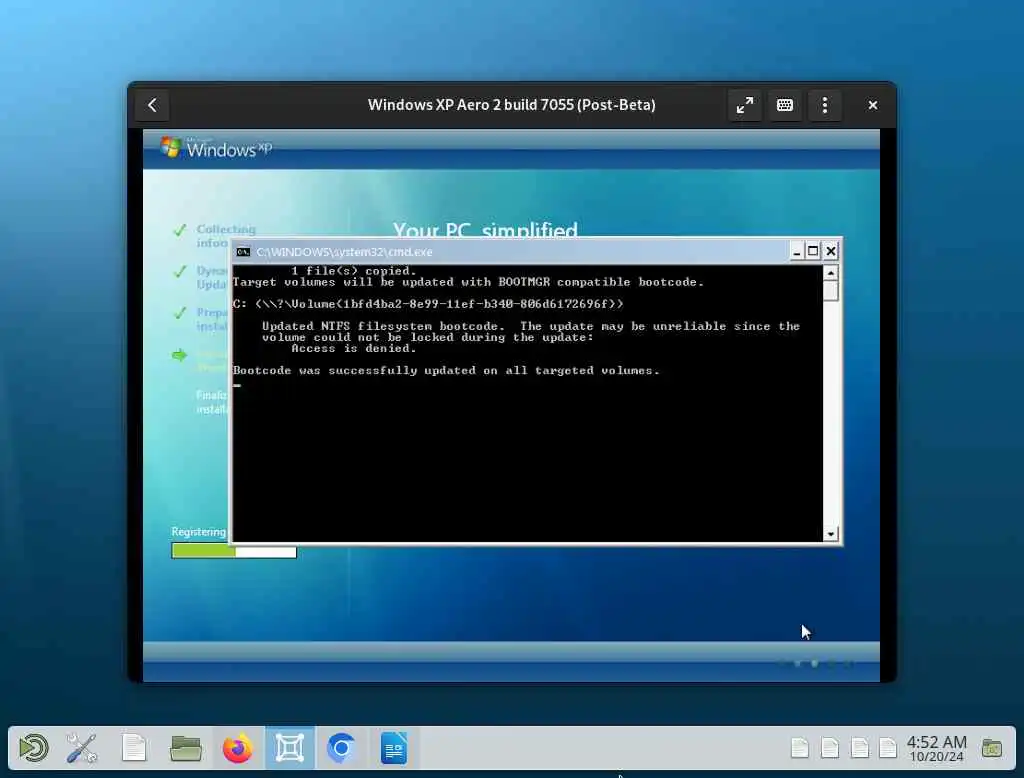Enter fullscreen mode in Boxes
The width and height of the screenshot is (1024, 778).
point(744,105)
